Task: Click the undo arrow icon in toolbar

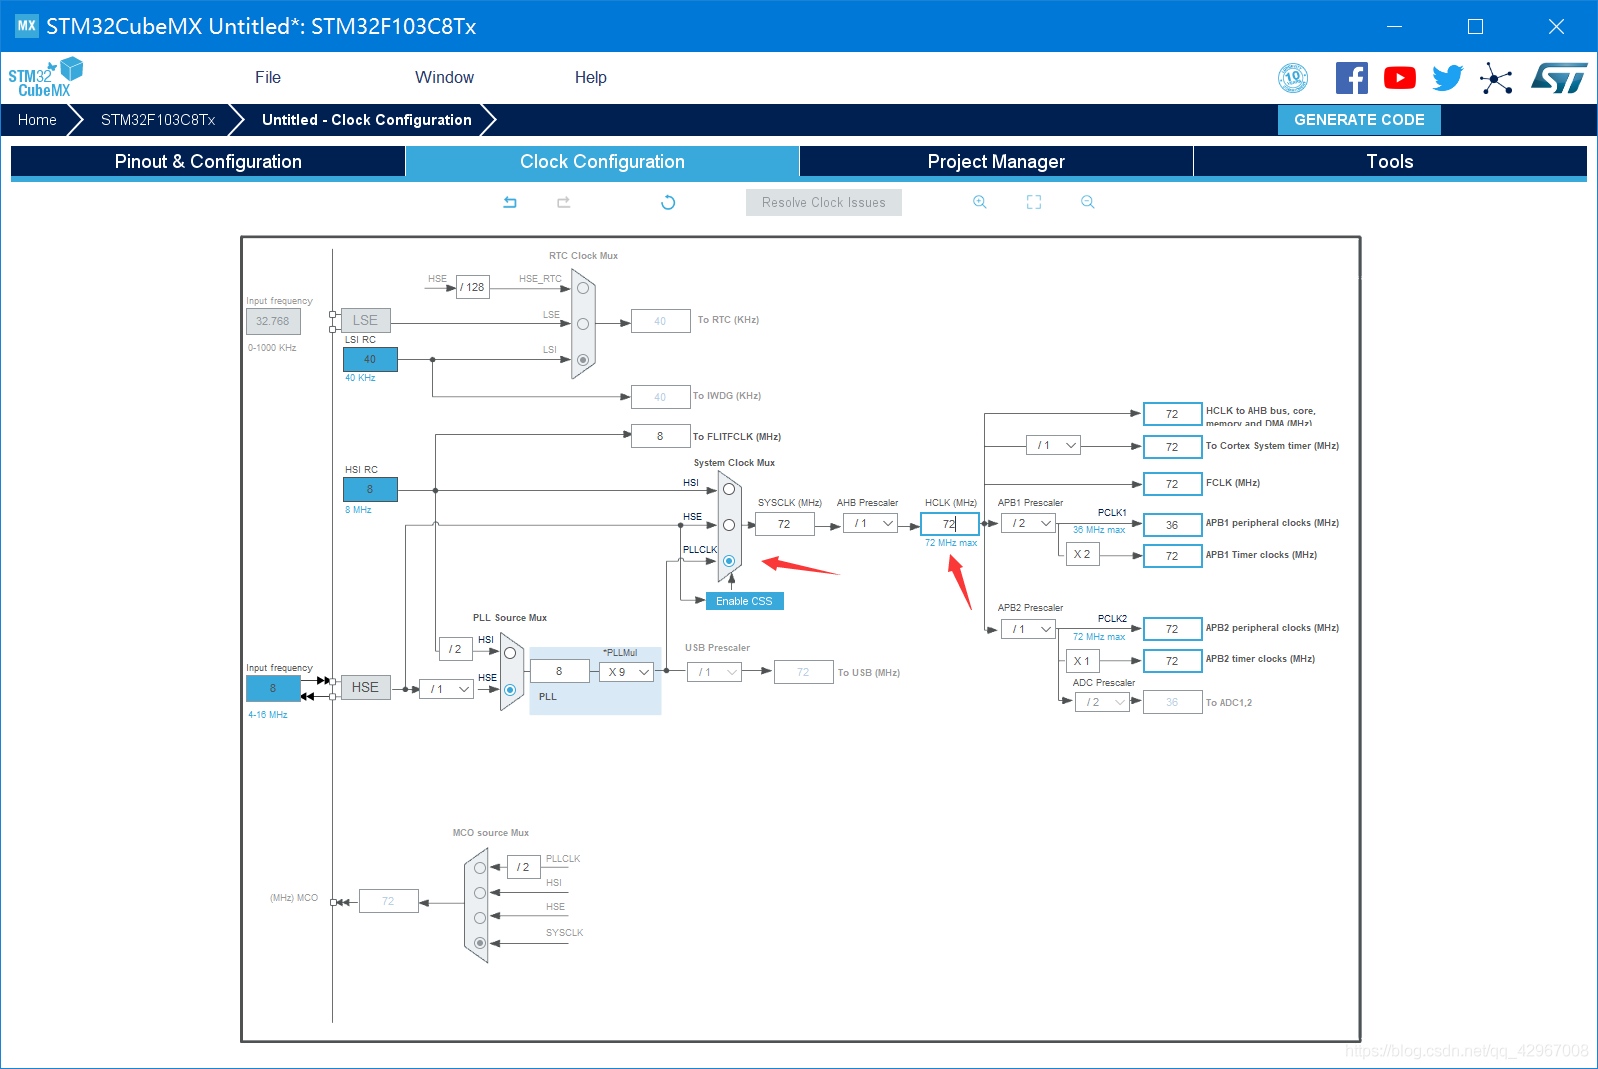Action: click(510, 202)
